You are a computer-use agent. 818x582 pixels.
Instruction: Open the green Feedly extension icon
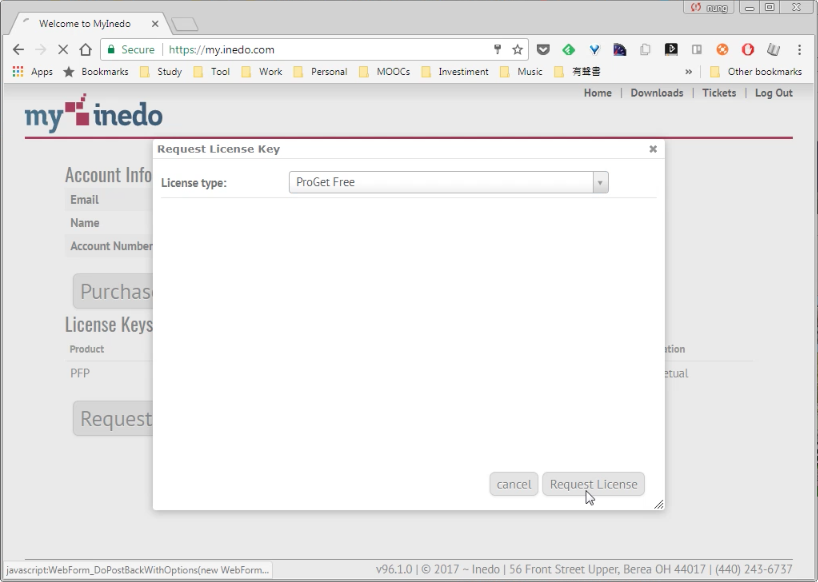[569, 50]
